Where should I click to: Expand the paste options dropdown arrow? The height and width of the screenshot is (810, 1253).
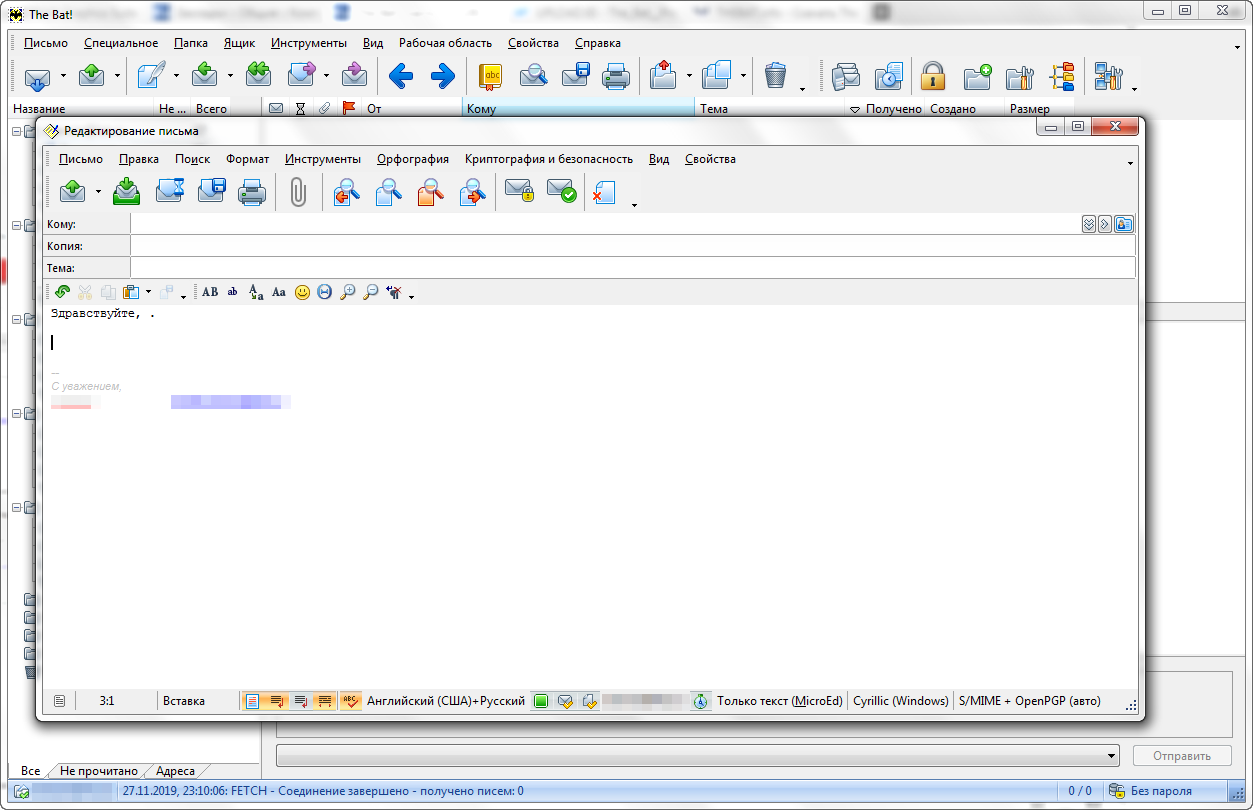[148, 292]
